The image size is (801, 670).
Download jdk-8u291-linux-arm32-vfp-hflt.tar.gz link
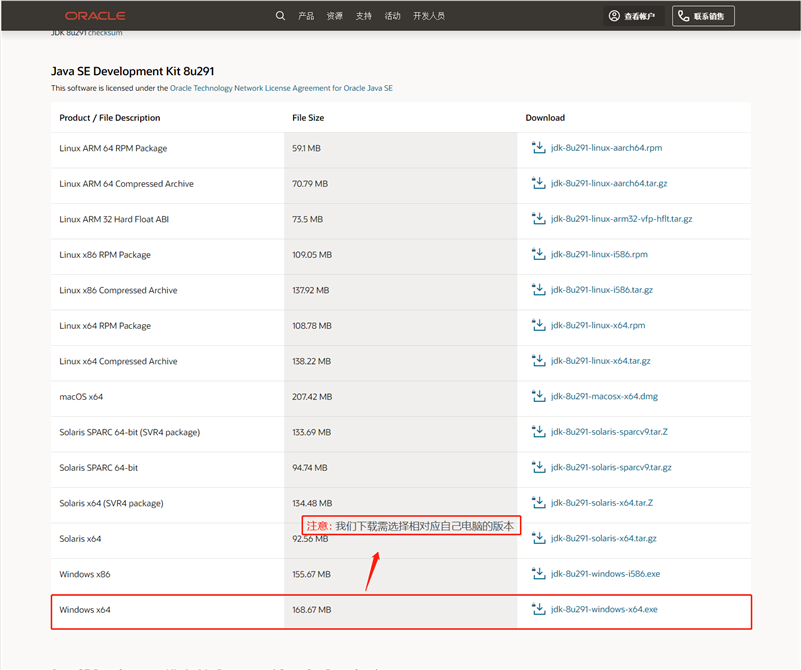tap(622, 219)
